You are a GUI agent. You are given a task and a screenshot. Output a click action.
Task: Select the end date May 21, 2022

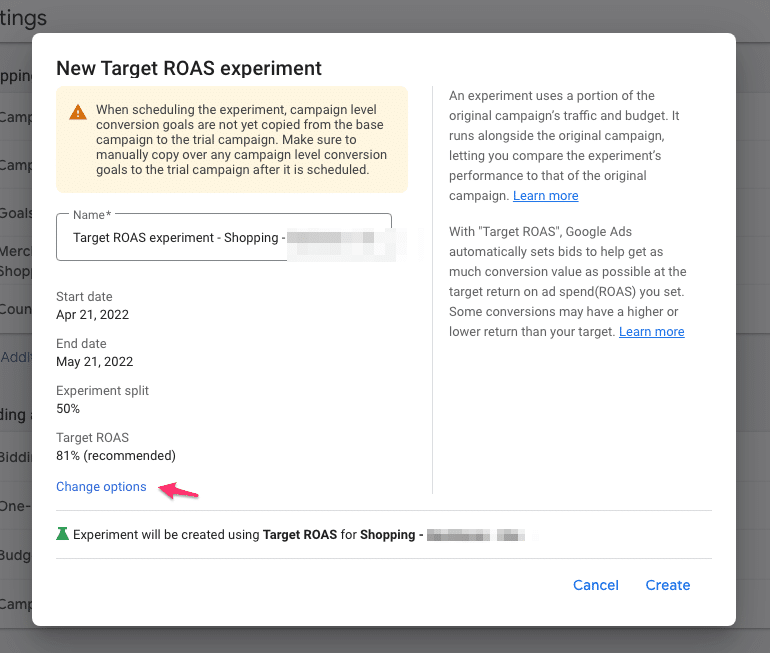[94, 362]
